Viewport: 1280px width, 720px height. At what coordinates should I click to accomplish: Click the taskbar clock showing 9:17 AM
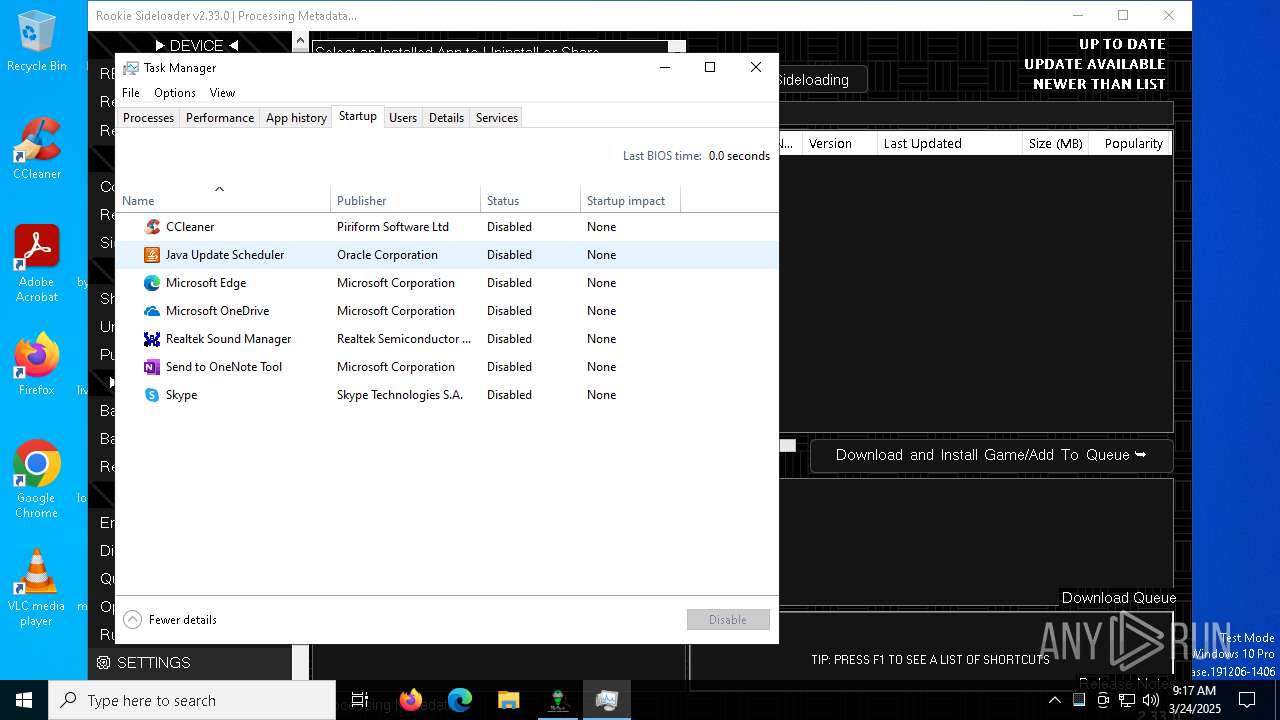1194,700
